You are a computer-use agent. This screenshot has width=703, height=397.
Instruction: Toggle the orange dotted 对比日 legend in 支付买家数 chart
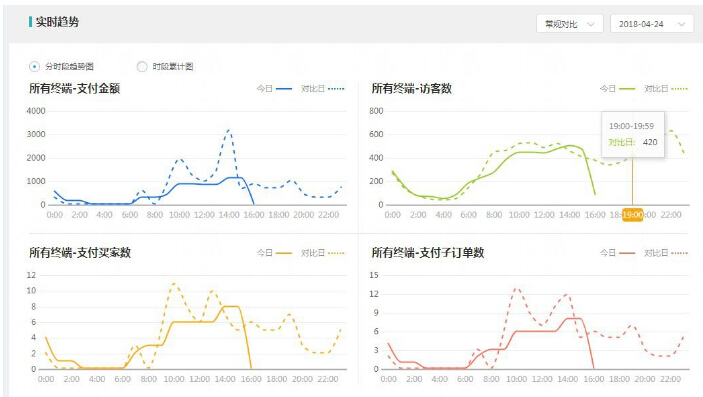pyautogui.click(x=322, y=253)
